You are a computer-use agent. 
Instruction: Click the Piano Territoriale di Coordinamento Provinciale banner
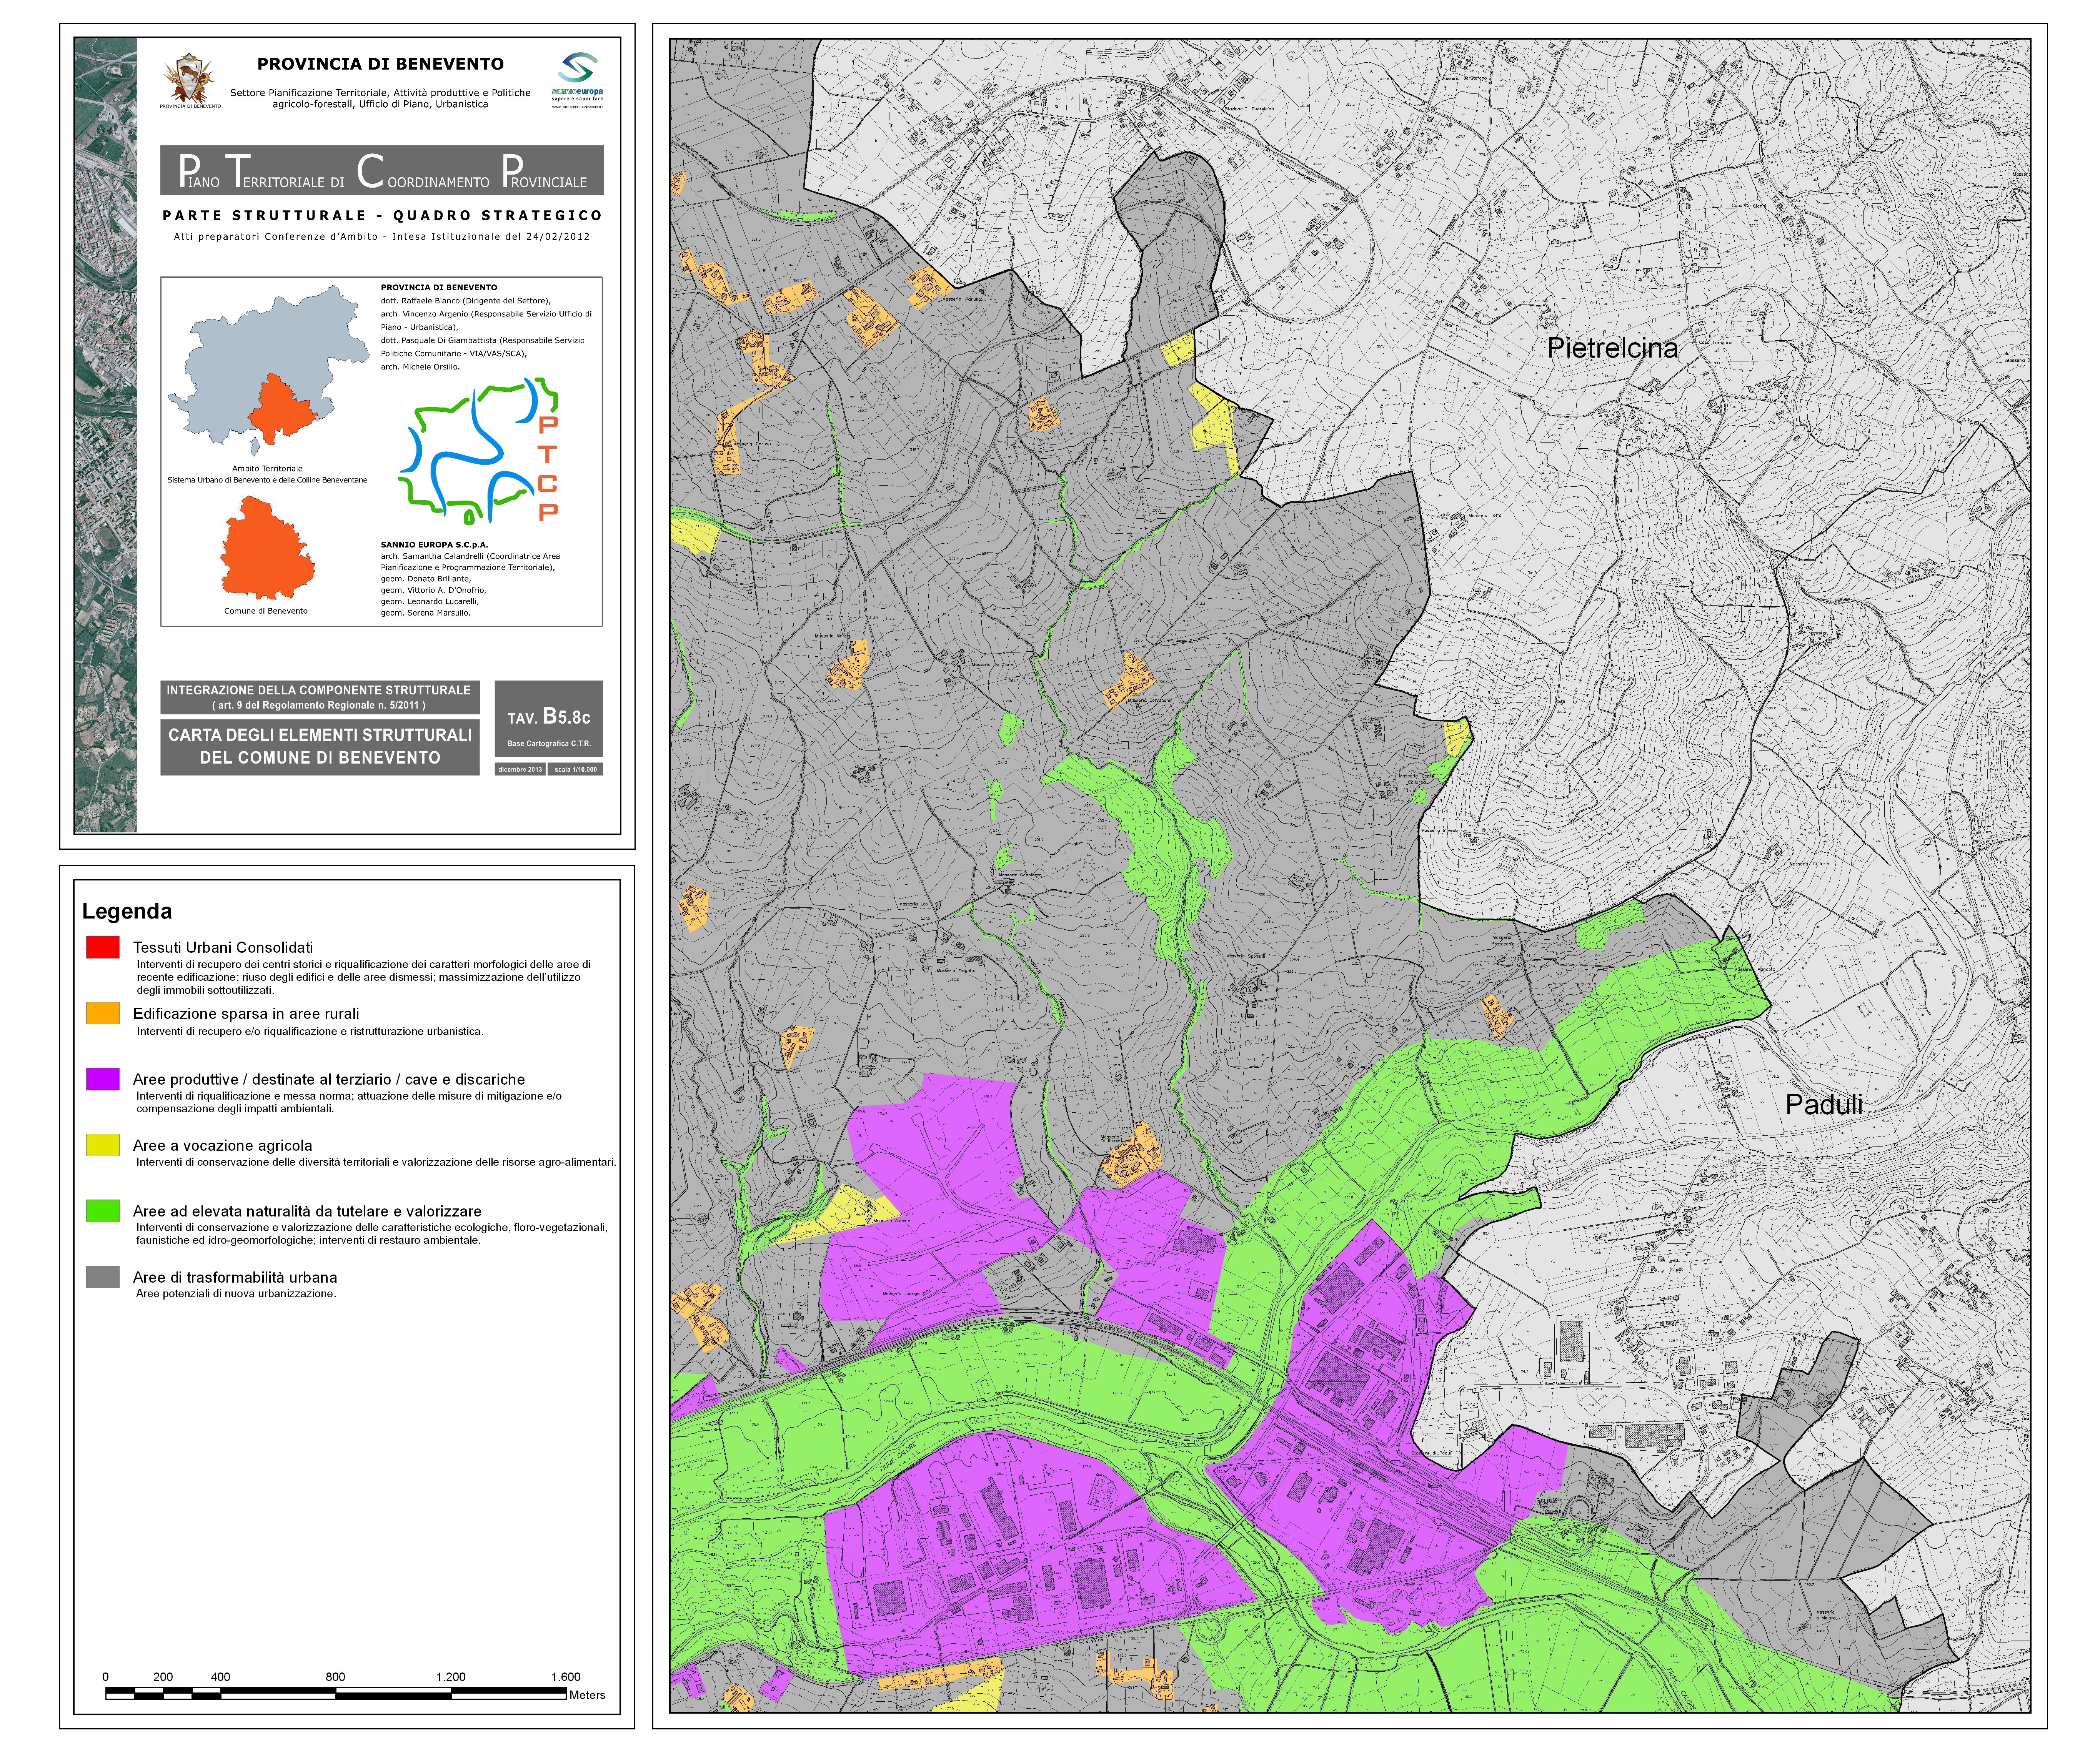coord(382,170)
